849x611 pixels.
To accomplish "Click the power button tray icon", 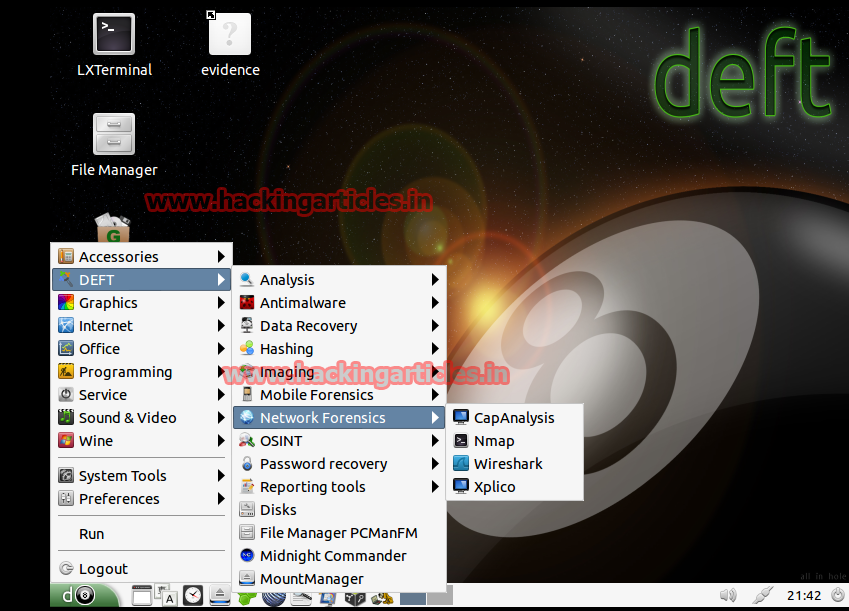I will point(838,595).
